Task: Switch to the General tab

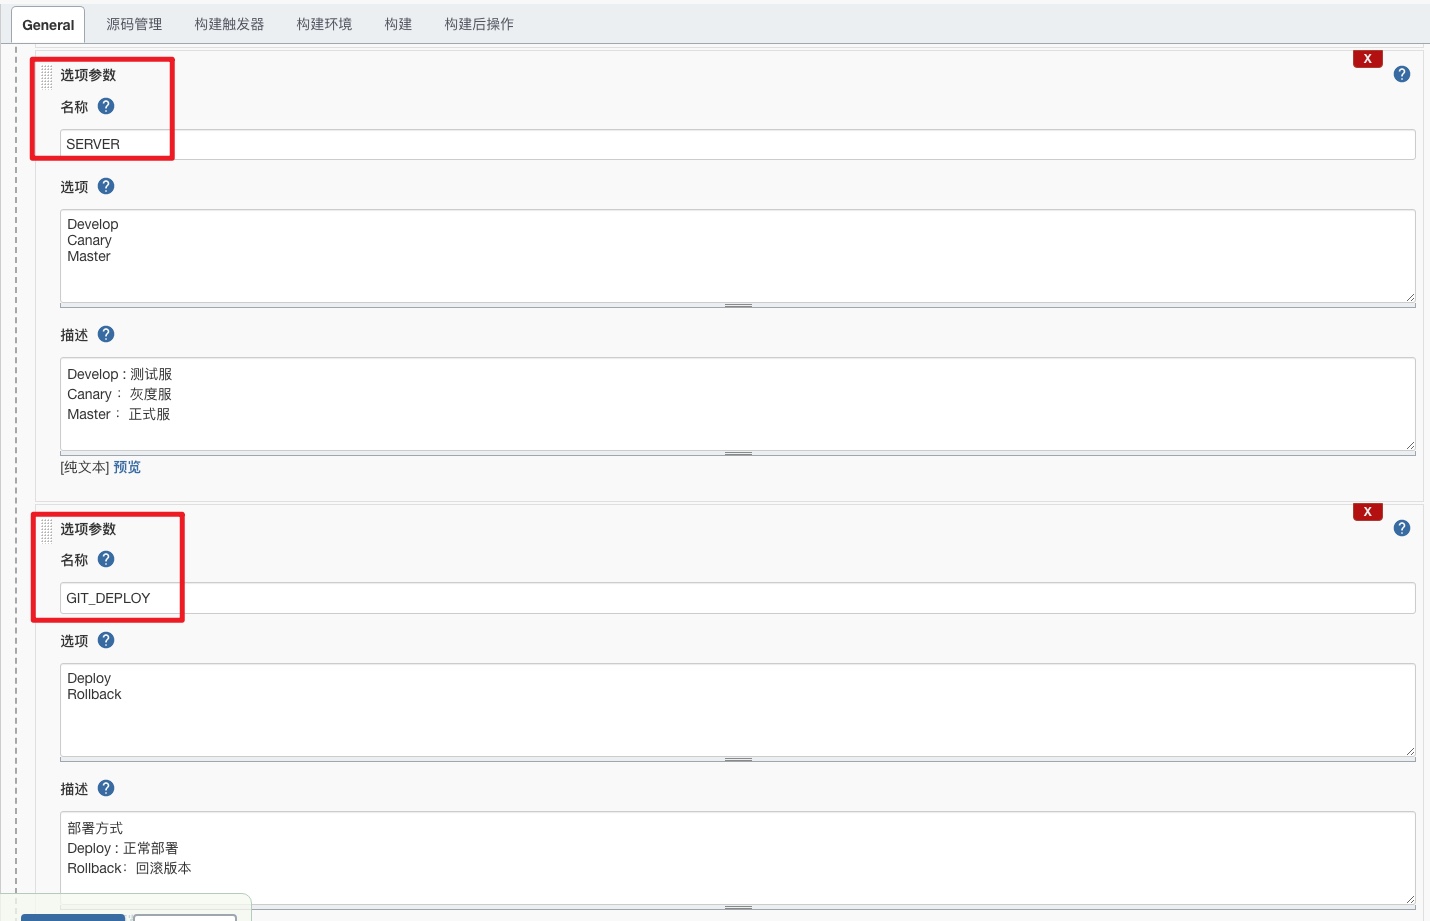Action: pyautogui.click(x=48, y=25)
